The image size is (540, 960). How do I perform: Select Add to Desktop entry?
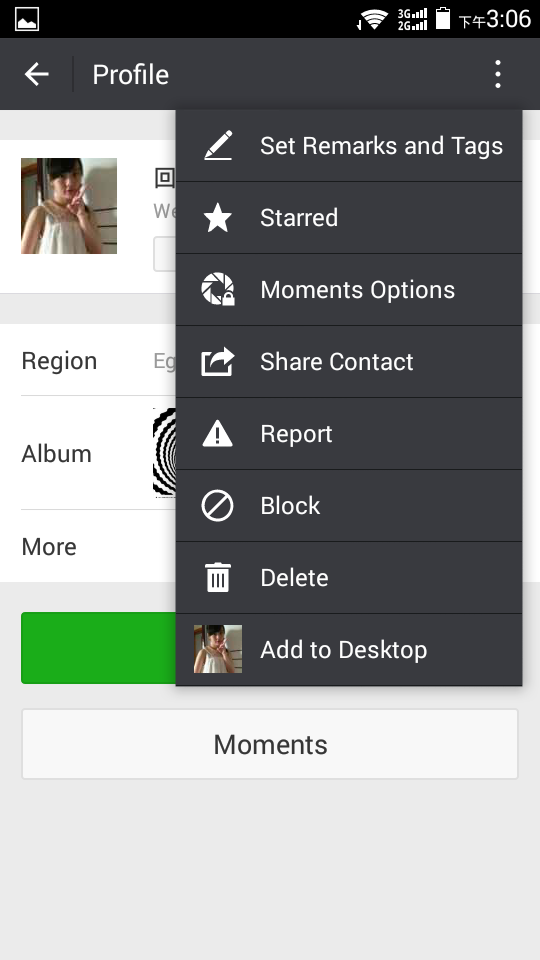349,650
